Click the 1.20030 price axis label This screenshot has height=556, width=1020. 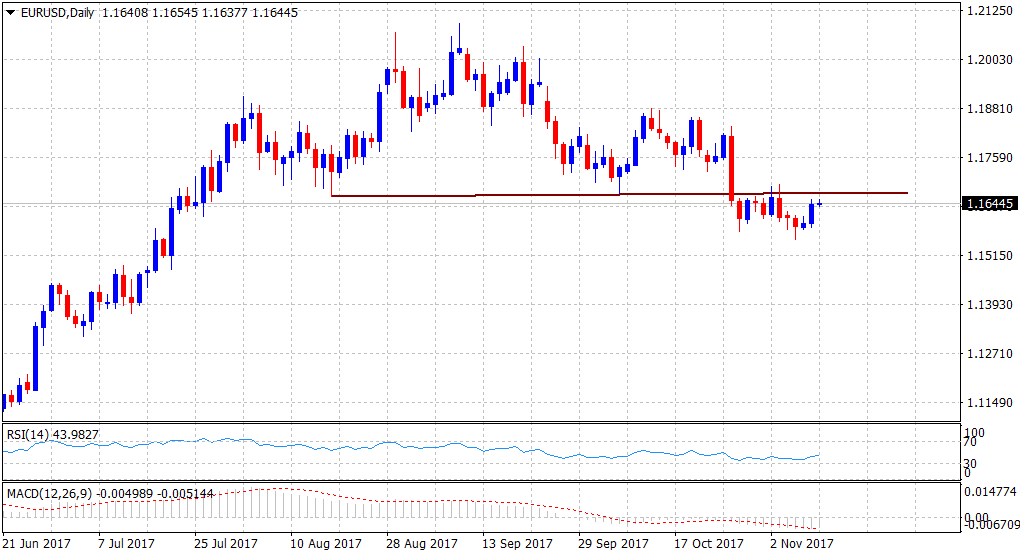click(989, 59)
